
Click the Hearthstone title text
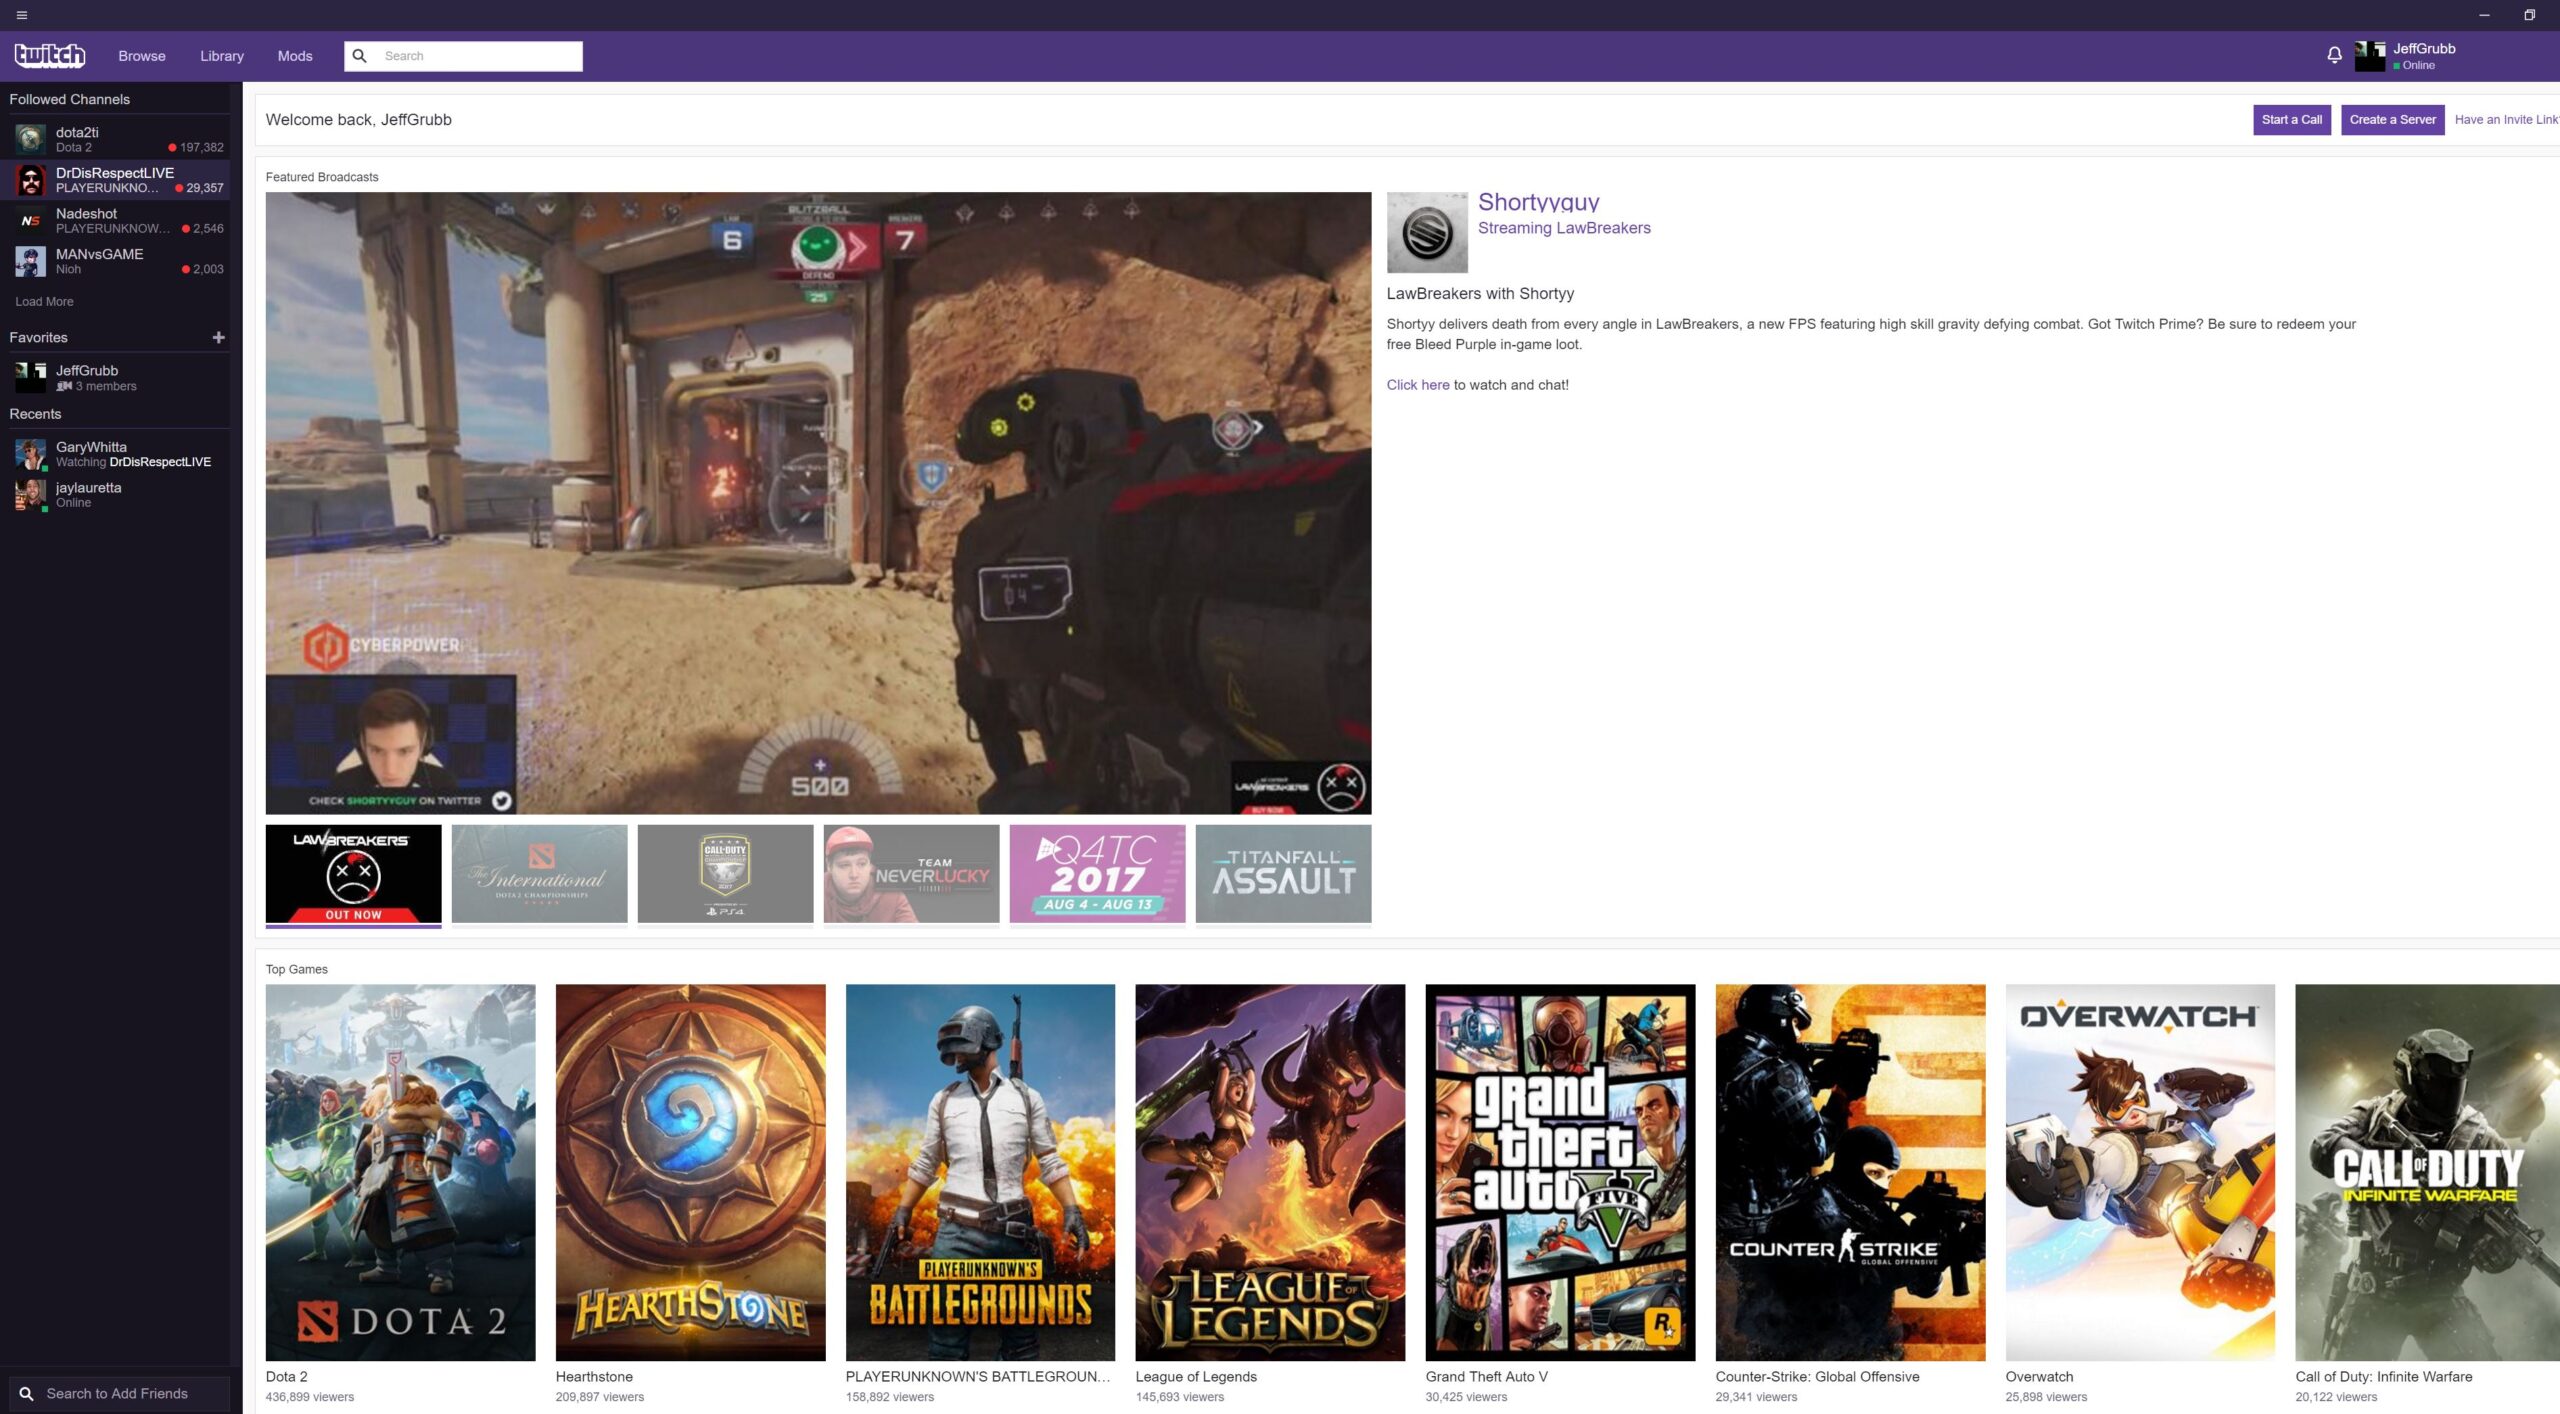(x=594, y=1377)
